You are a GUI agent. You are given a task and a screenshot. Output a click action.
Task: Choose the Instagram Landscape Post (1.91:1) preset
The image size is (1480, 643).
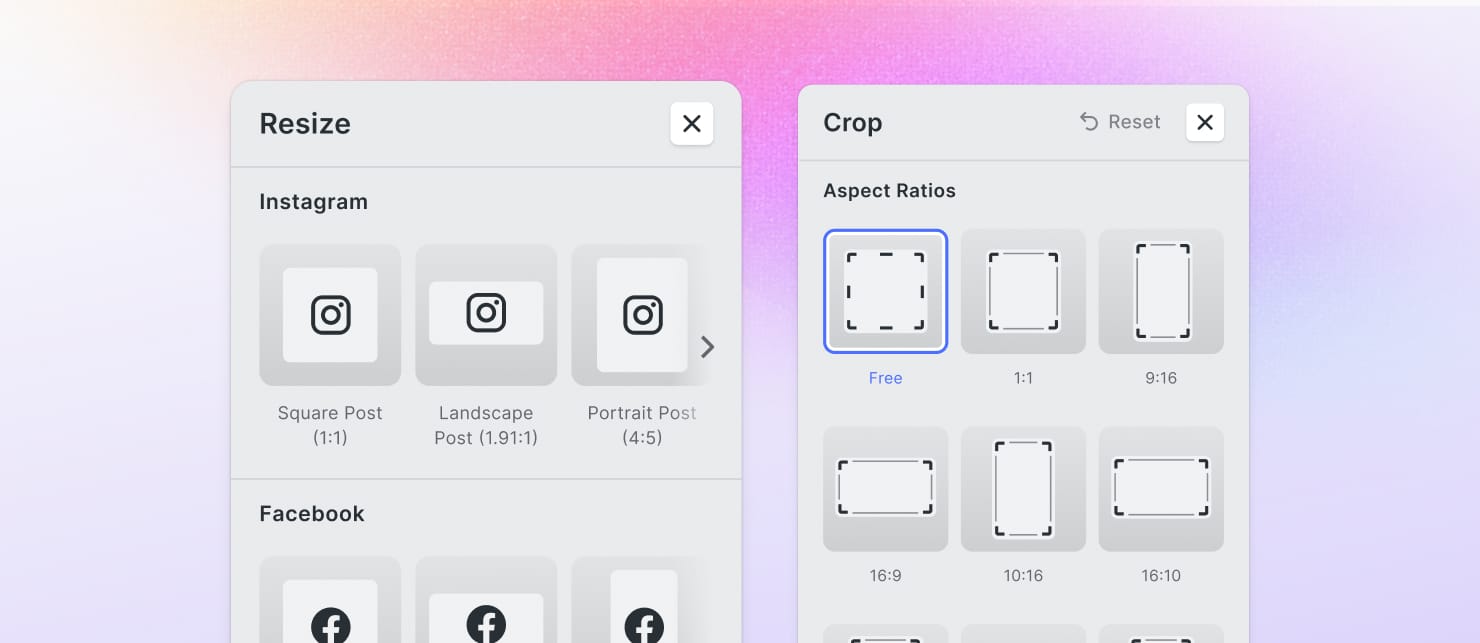pyautogui.click(x=486, y=315)
